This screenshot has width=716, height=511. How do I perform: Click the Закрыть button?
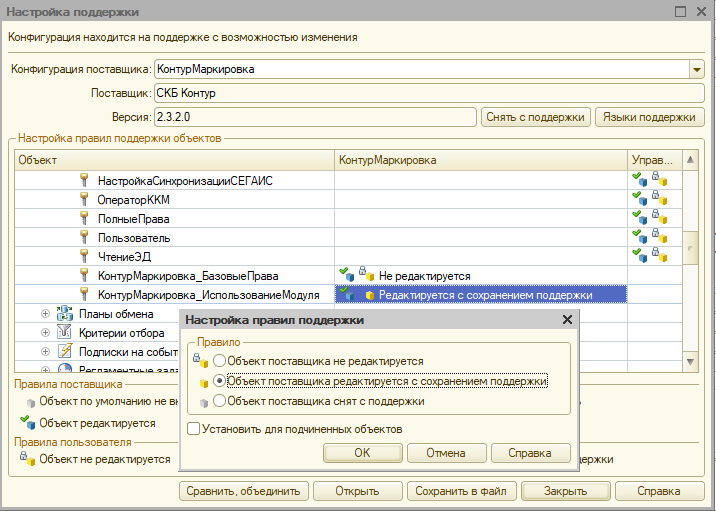pos(566,491)
